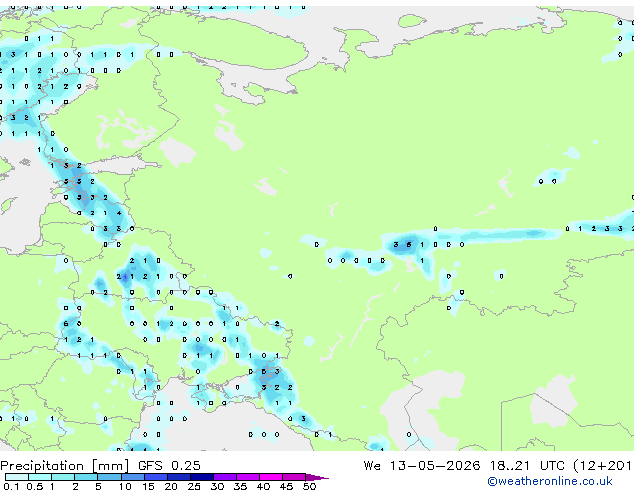Screen dimensions: 634x490
Task: Click the '30' legend scale value
Action: [217, 486]
